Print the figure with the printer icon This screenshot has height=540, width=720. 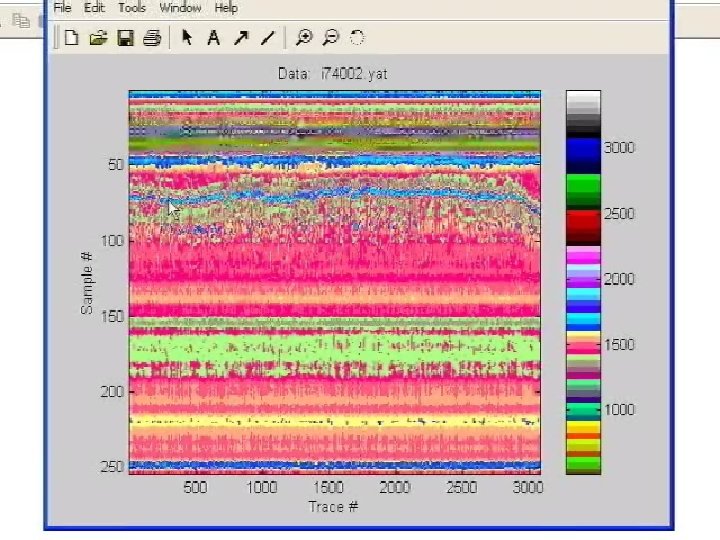152,38
